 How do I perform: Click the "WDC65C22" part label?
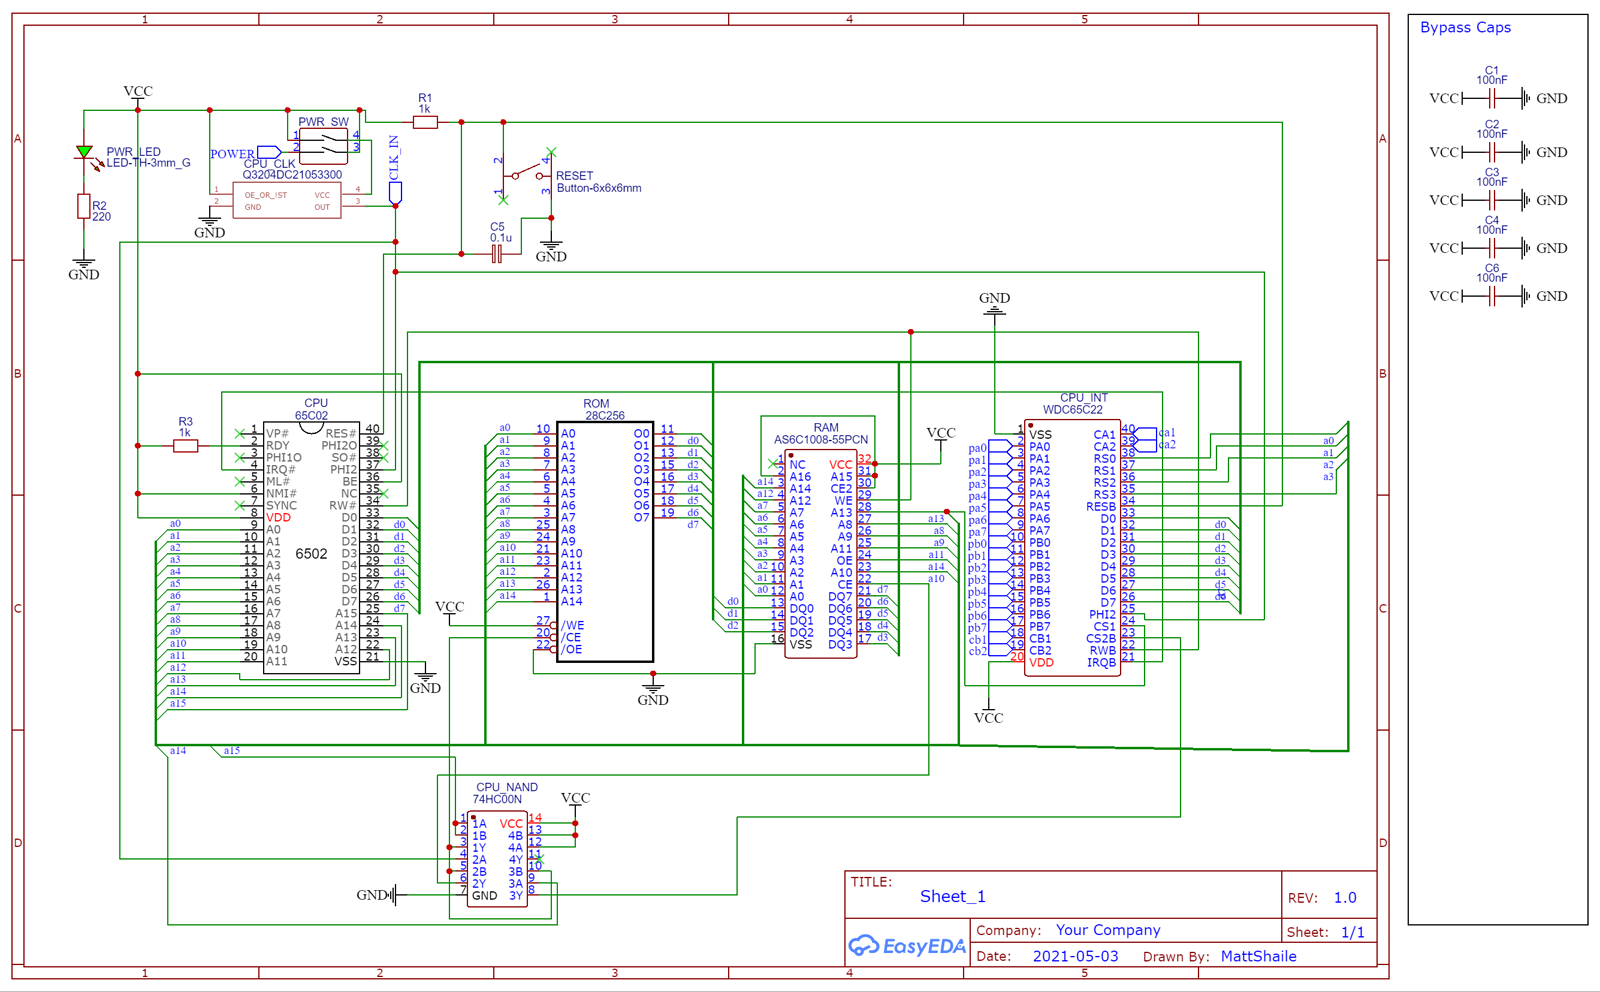1073,410
